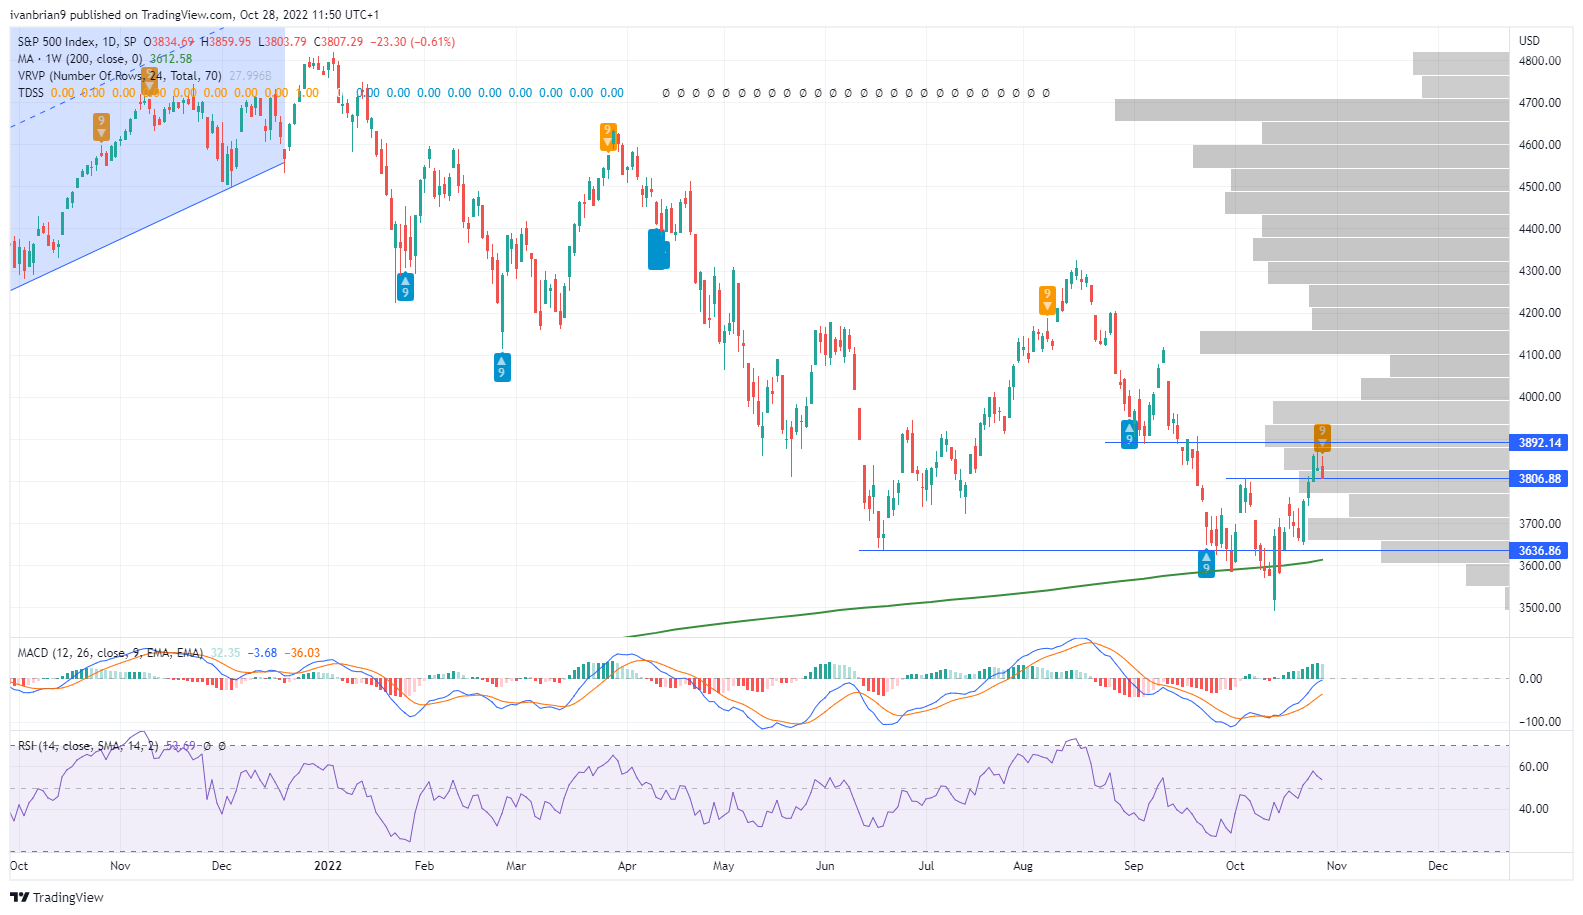The width and height of the screenshot is (1583, 915).
Task: Click the RSI 60.00 axis label
Action: tap(1534, 767)
